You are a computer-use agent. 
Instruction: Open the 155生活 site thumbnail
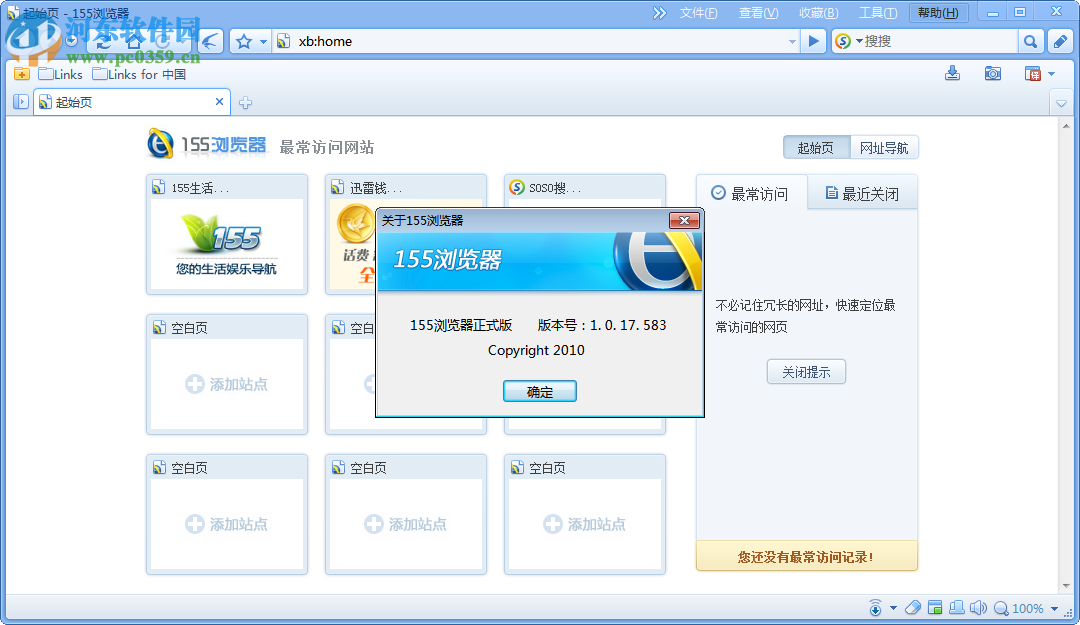[x=227, y=234]
